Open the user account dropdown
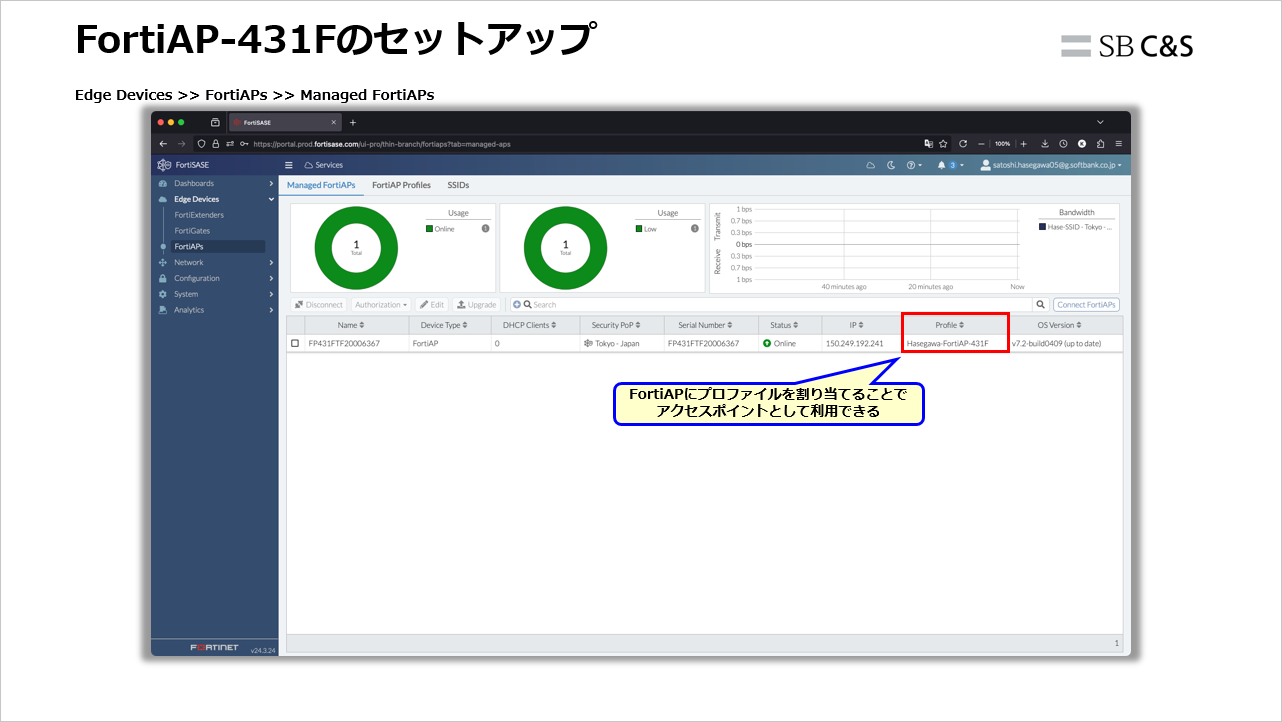The height and width of the screenshot is (722, 1282). tap(1051, 165)
